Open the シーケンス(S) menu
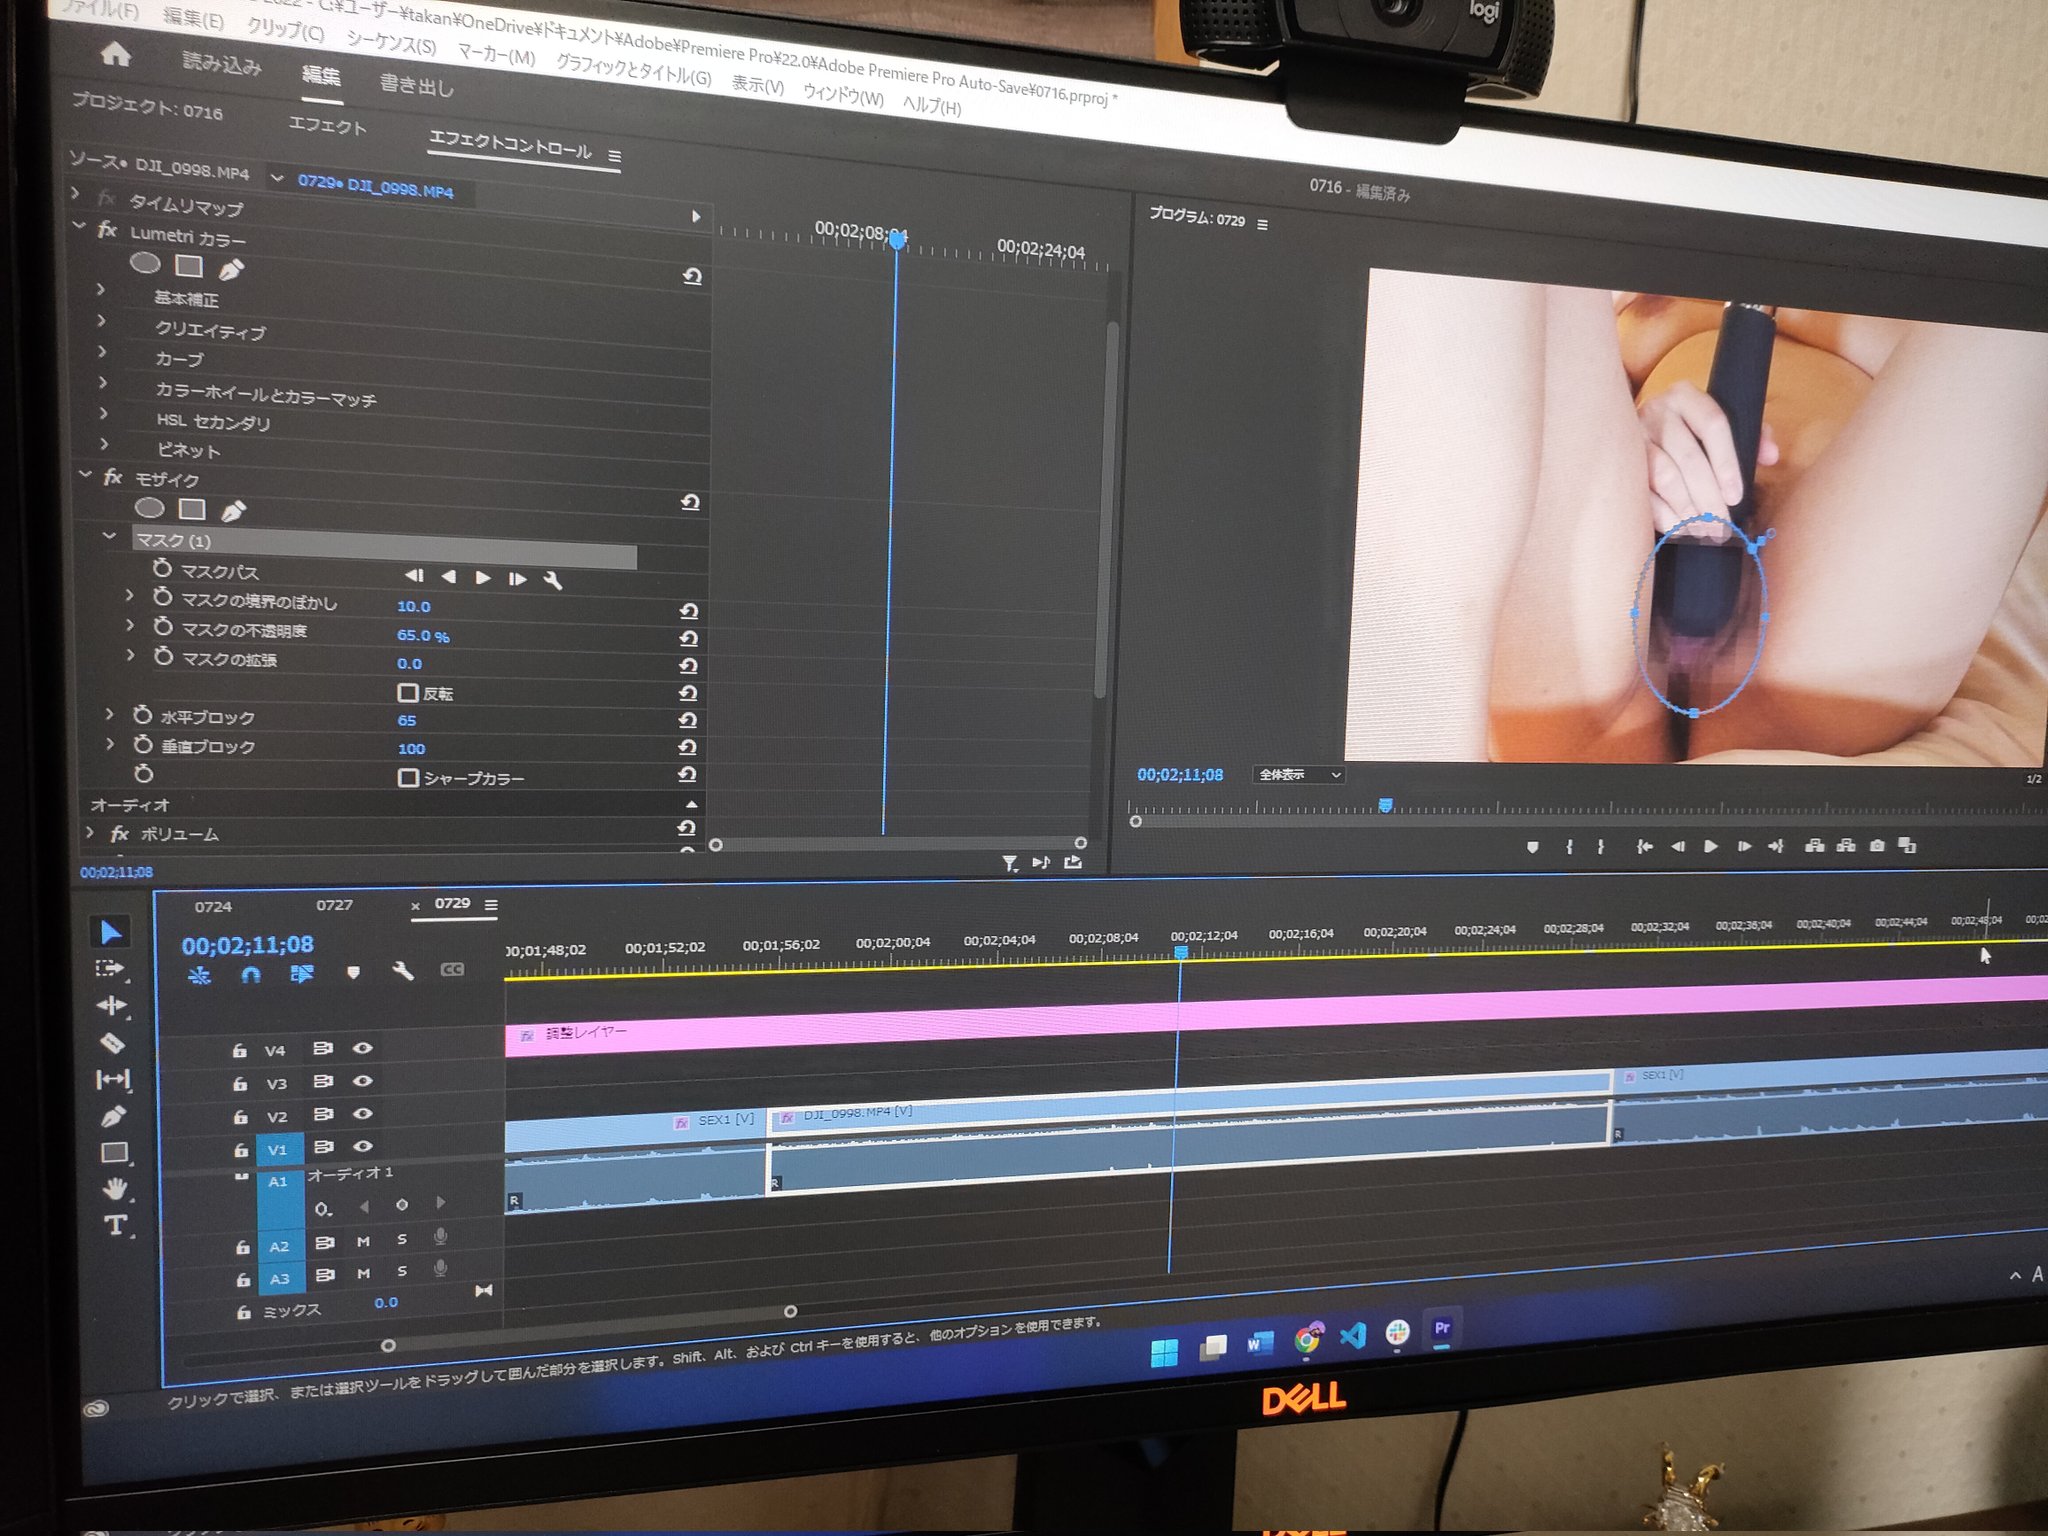Image resolution: width=2048 pixels, height=1536 pixels. (391, 42)
